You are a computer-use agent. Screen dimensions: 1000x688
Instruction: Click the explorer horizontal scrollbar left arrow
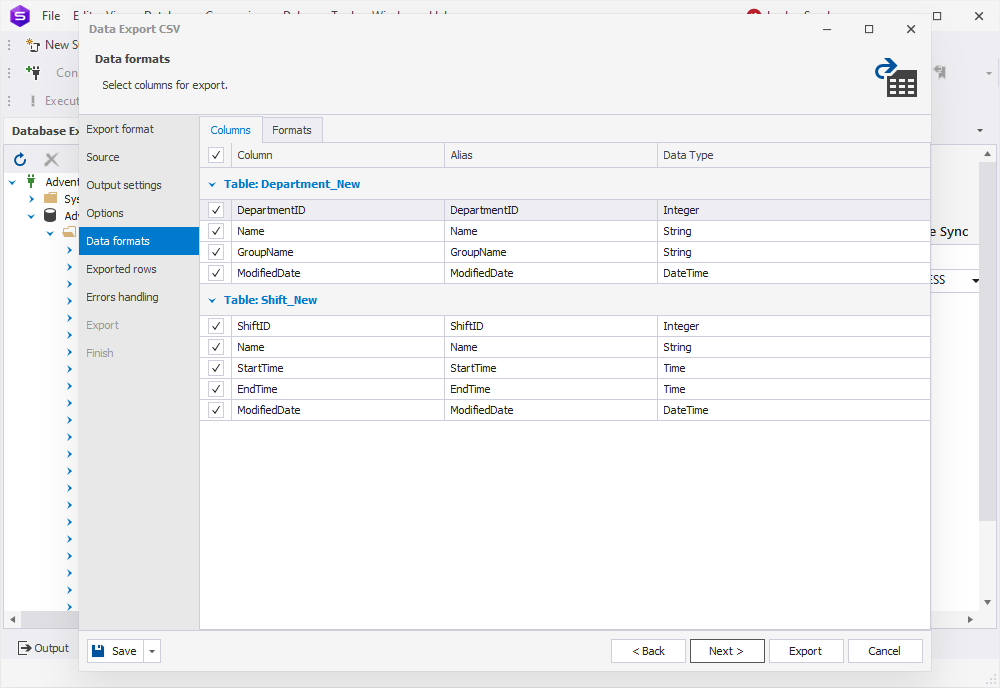[x=12, y=619]
